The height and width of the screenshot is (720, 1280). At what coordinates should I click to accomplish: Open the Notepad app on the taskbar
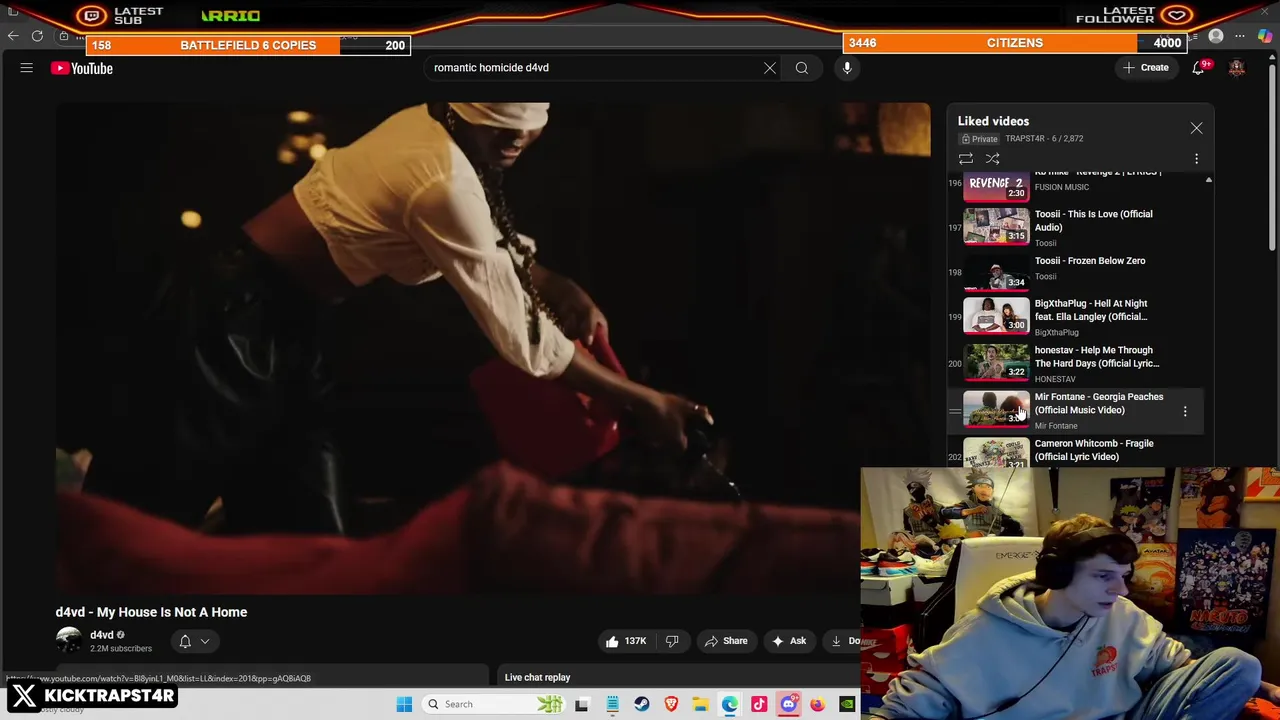pos(612,704)
